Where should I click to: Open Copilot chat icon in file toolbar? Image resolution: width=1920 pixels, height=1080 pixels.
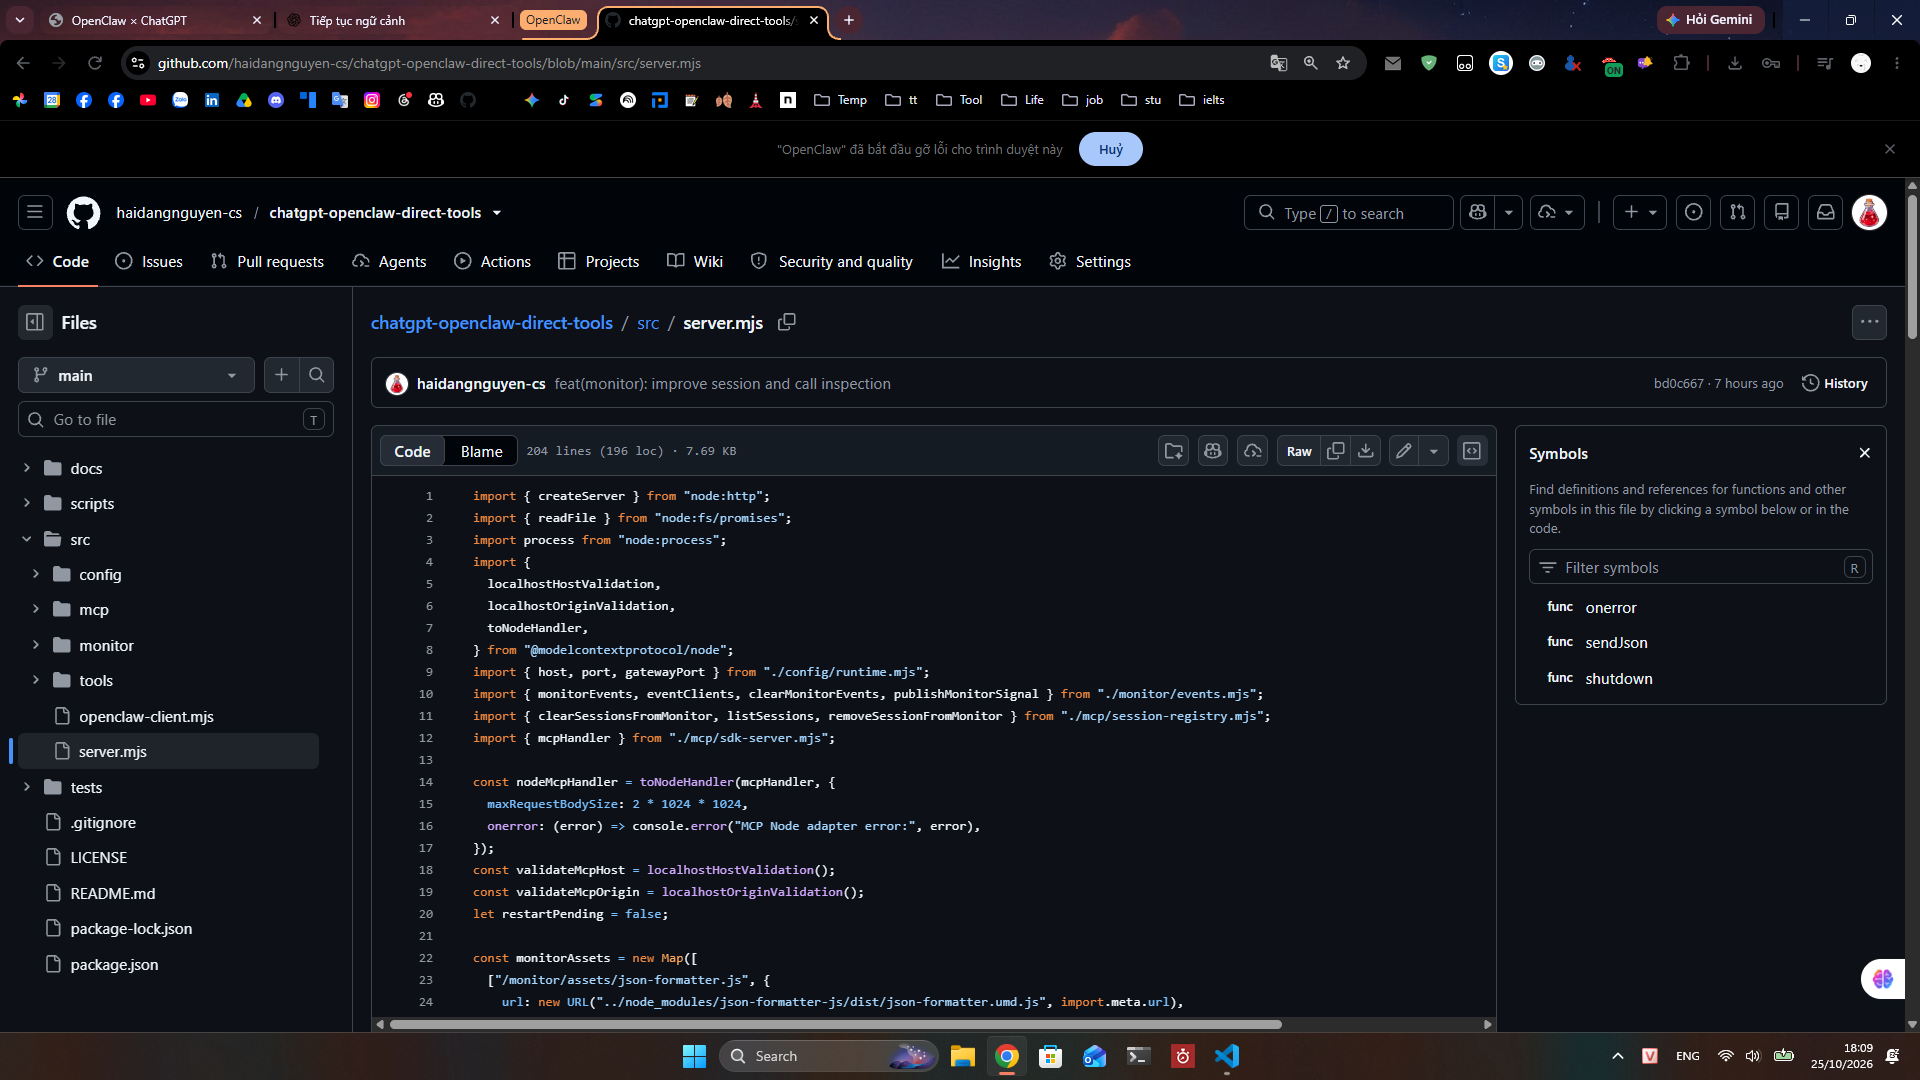[1213, 451]
